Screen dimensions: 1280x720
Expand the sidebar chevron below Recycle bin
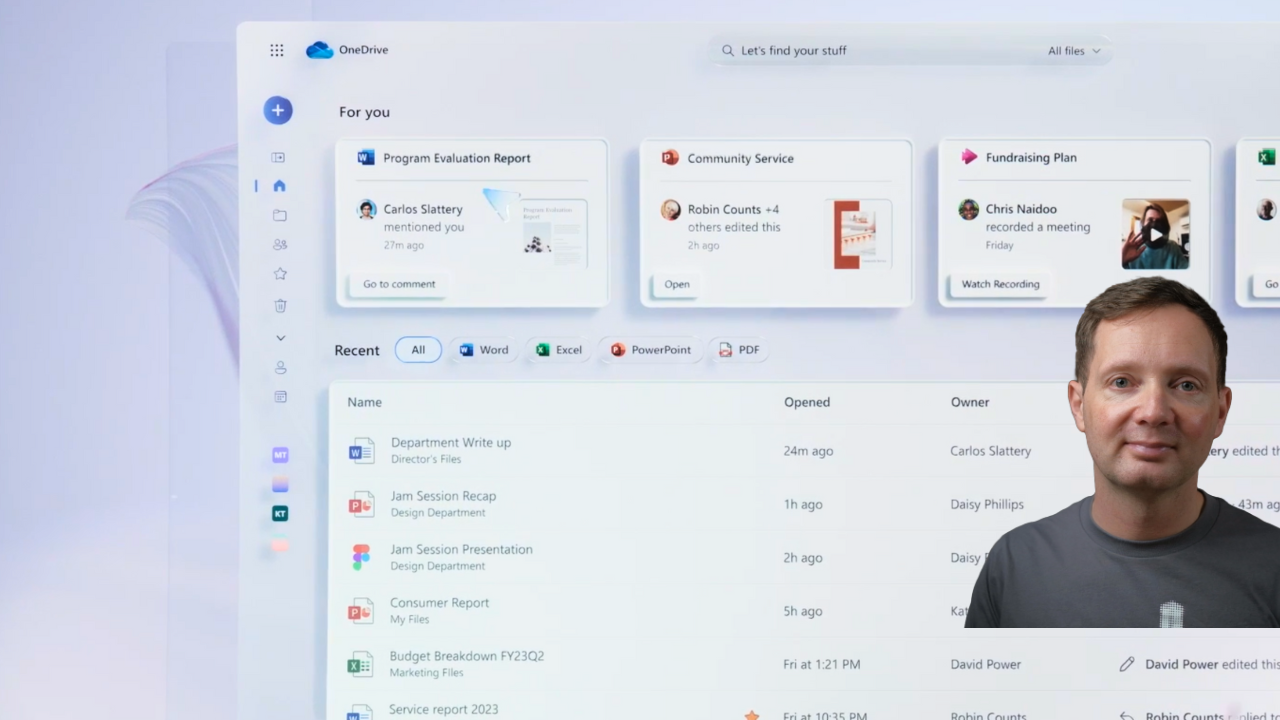coord(280,338)
